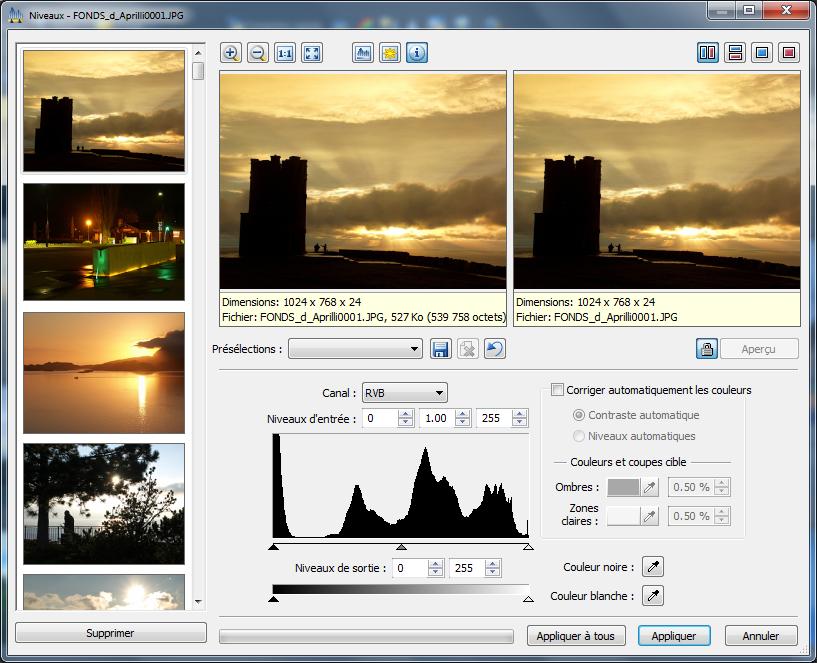Toggle the histogram display icon

pyautogui.click(x=363, y=53)
